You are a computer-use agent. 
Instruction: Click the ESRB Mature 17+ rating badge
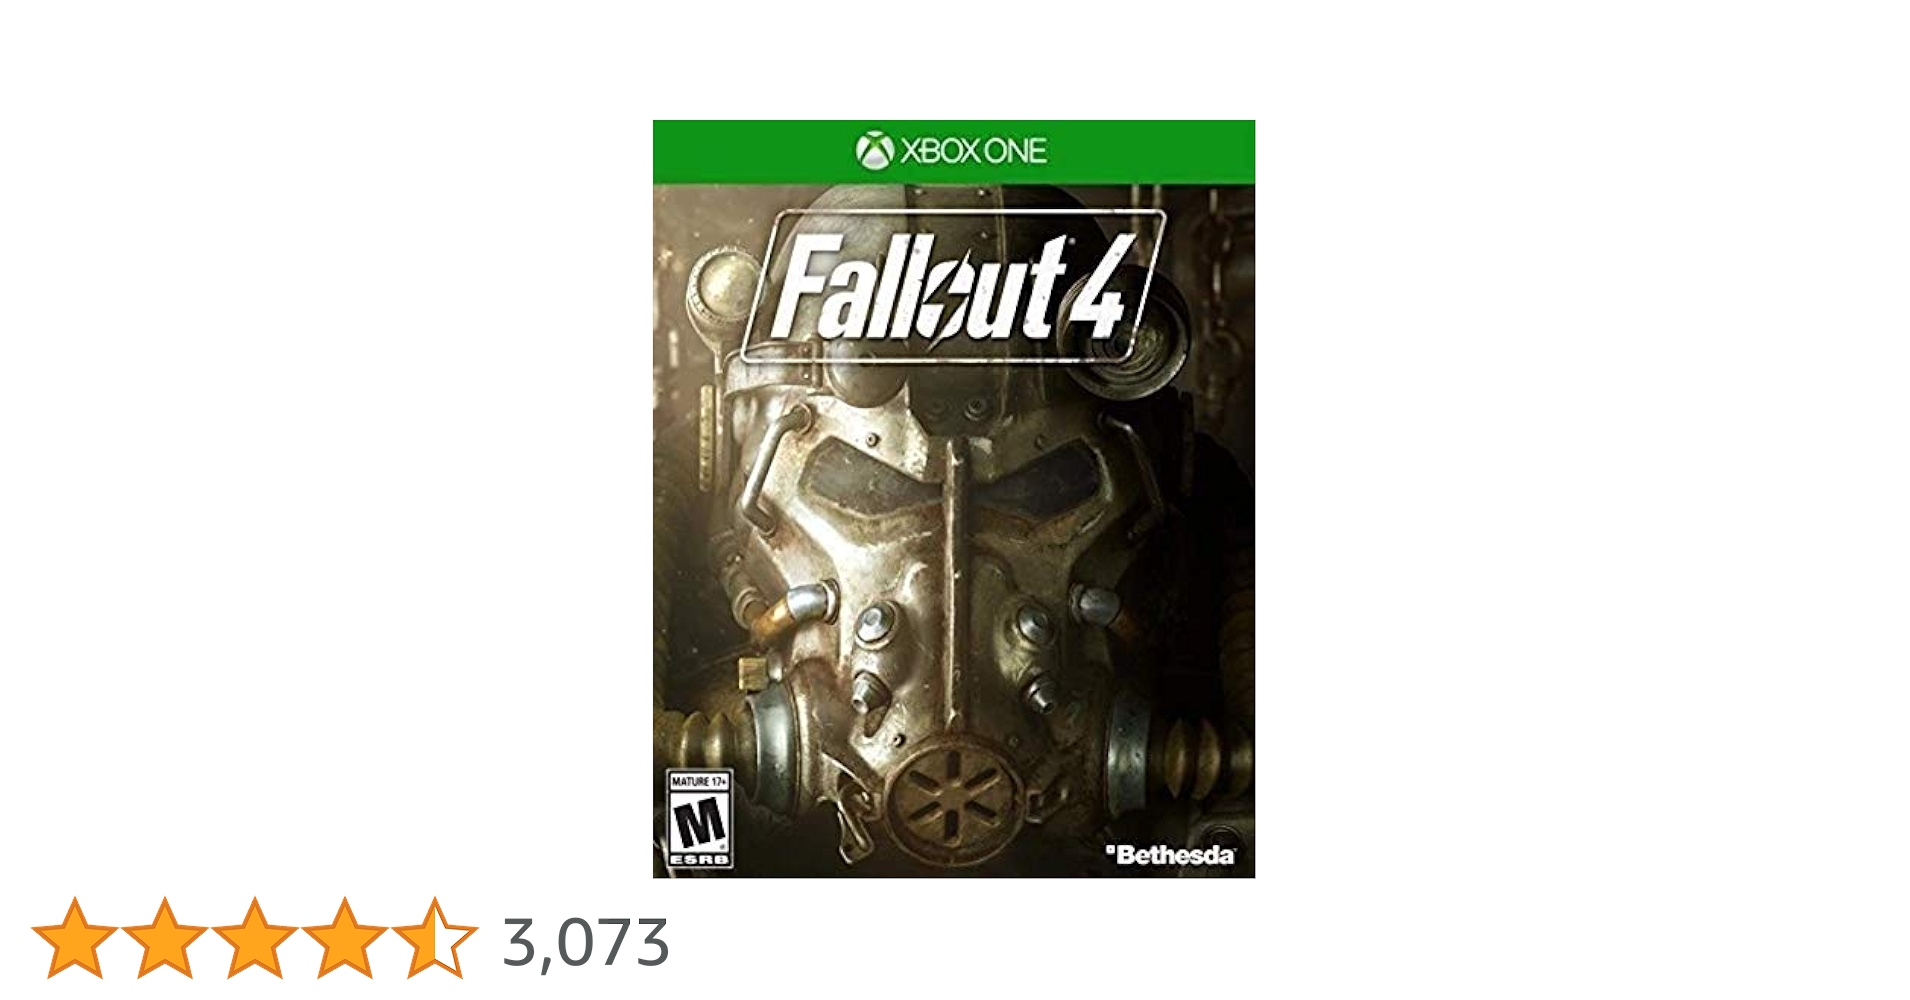[x=699, y=819]
